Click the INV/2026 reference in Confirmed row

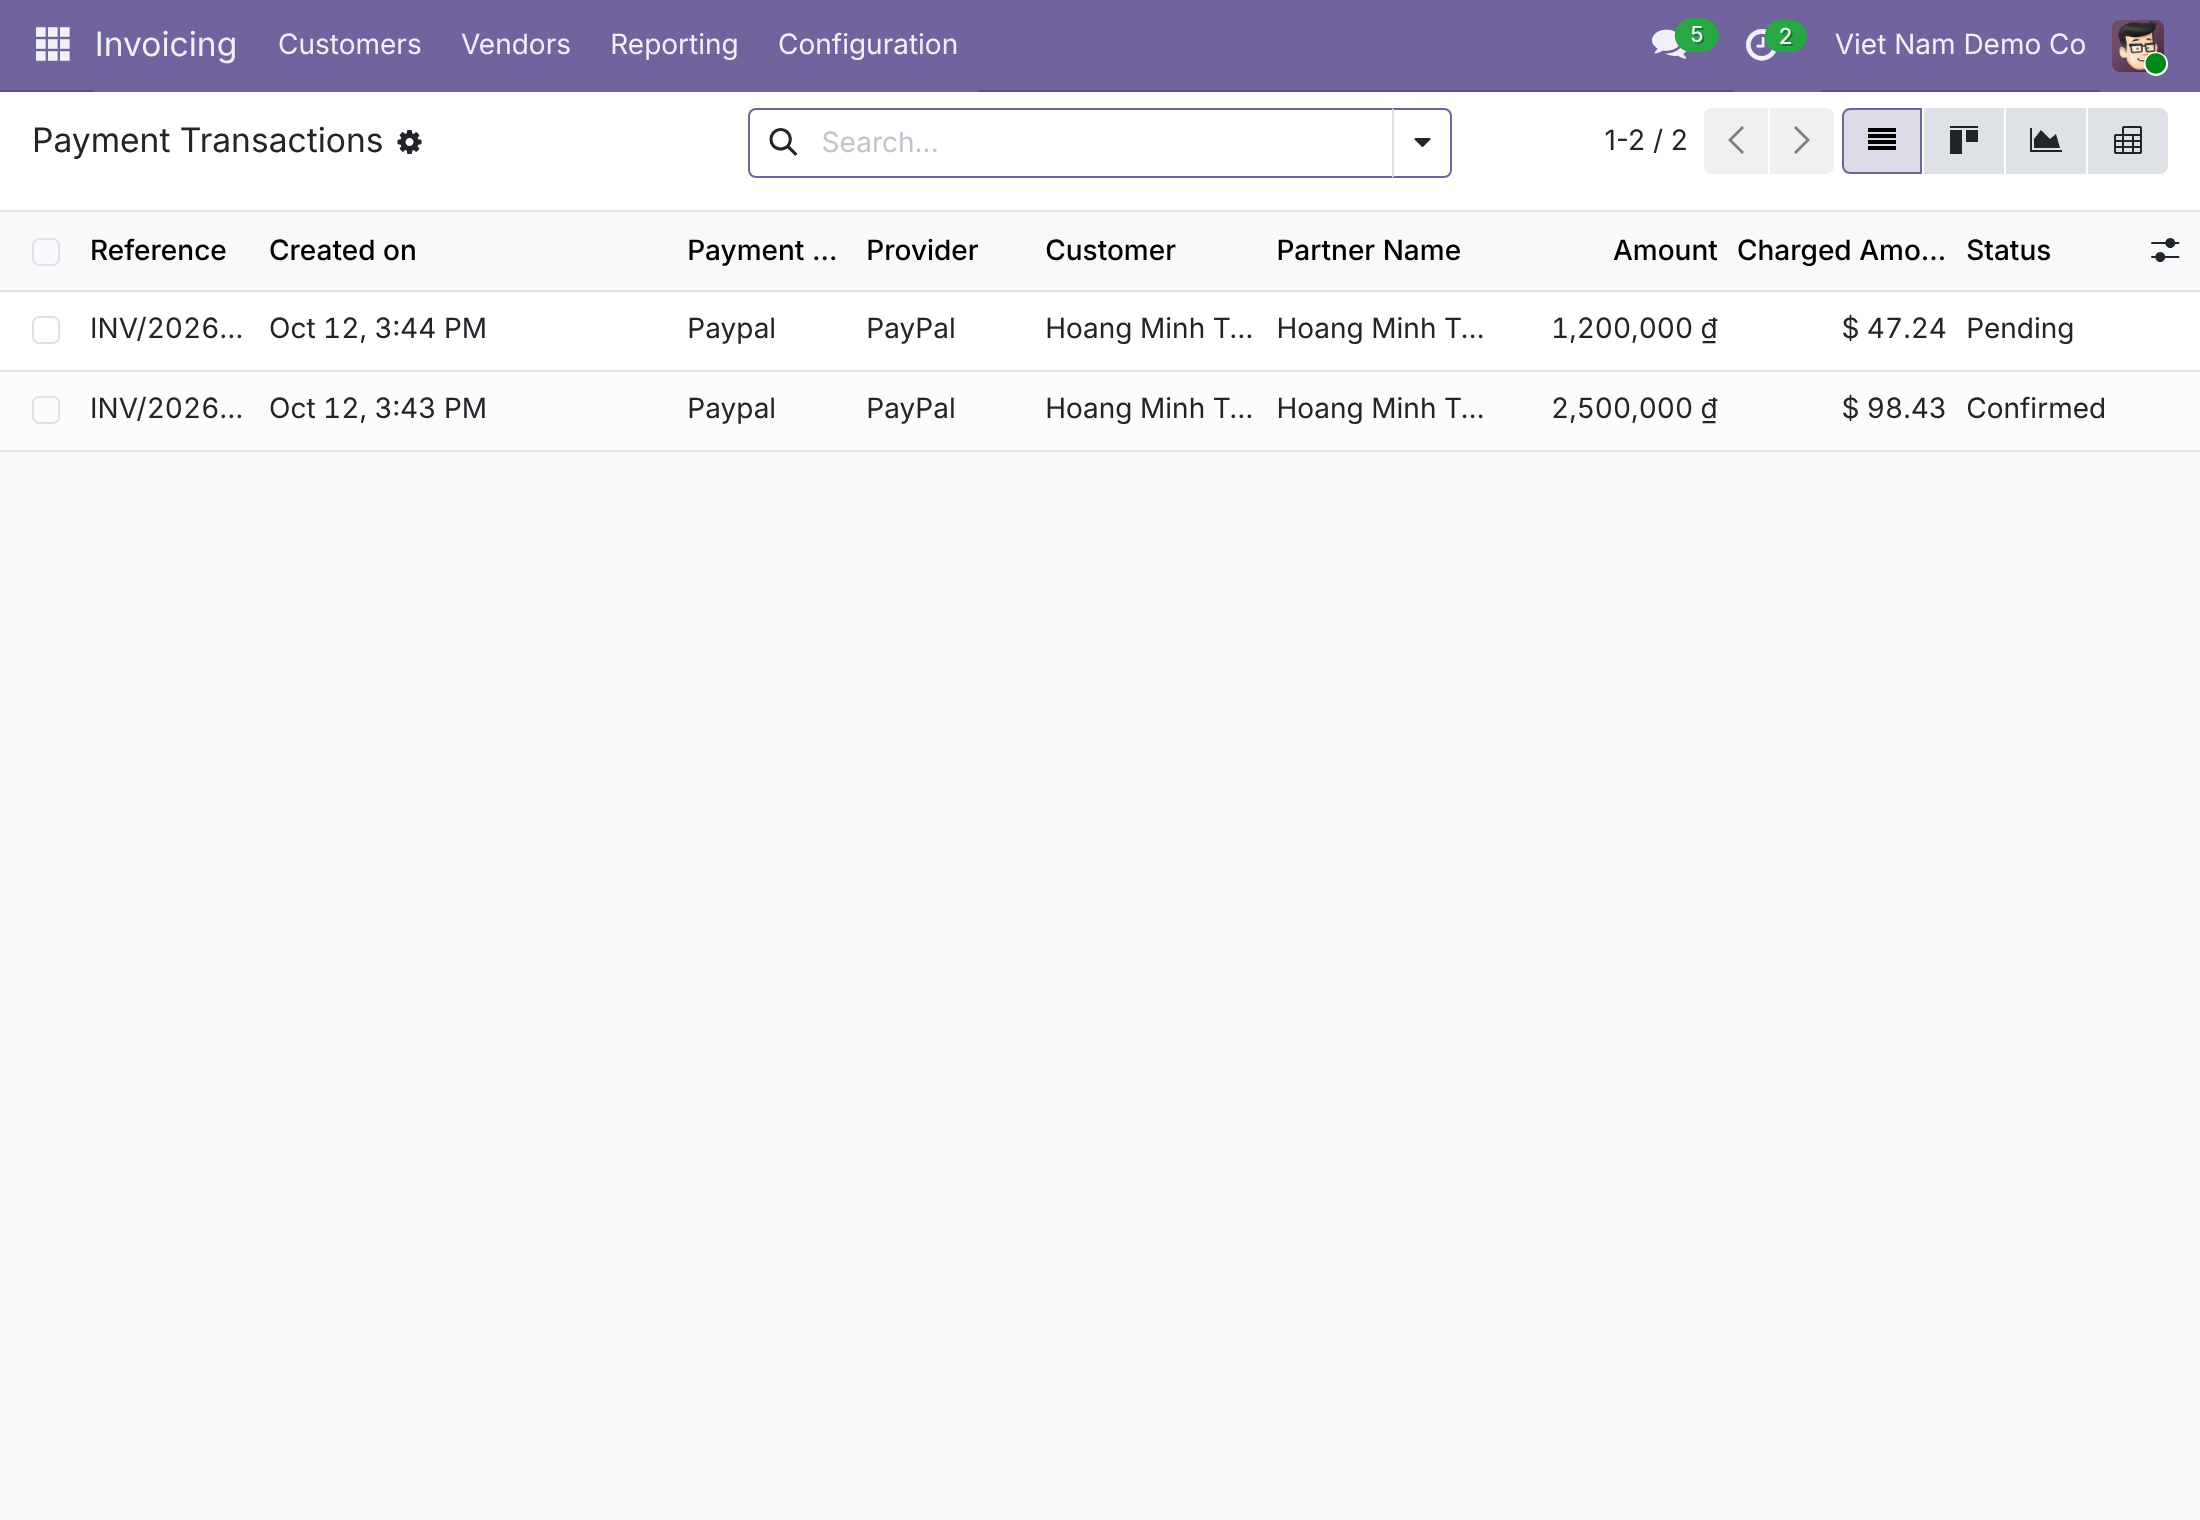coord(166,409)
